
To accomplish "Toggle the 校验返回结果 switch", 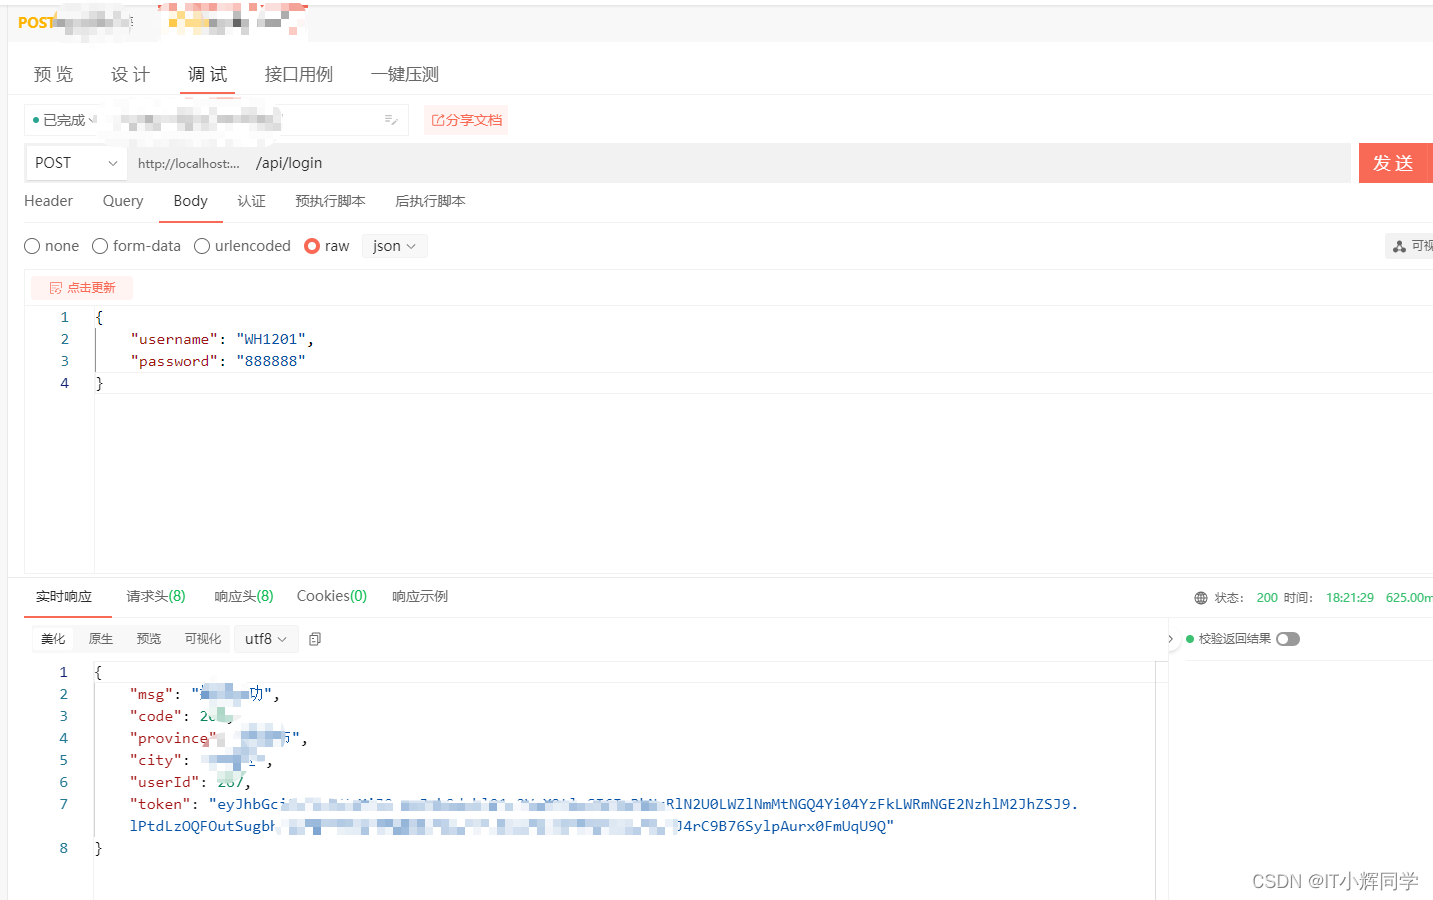I will (1288, 639).
